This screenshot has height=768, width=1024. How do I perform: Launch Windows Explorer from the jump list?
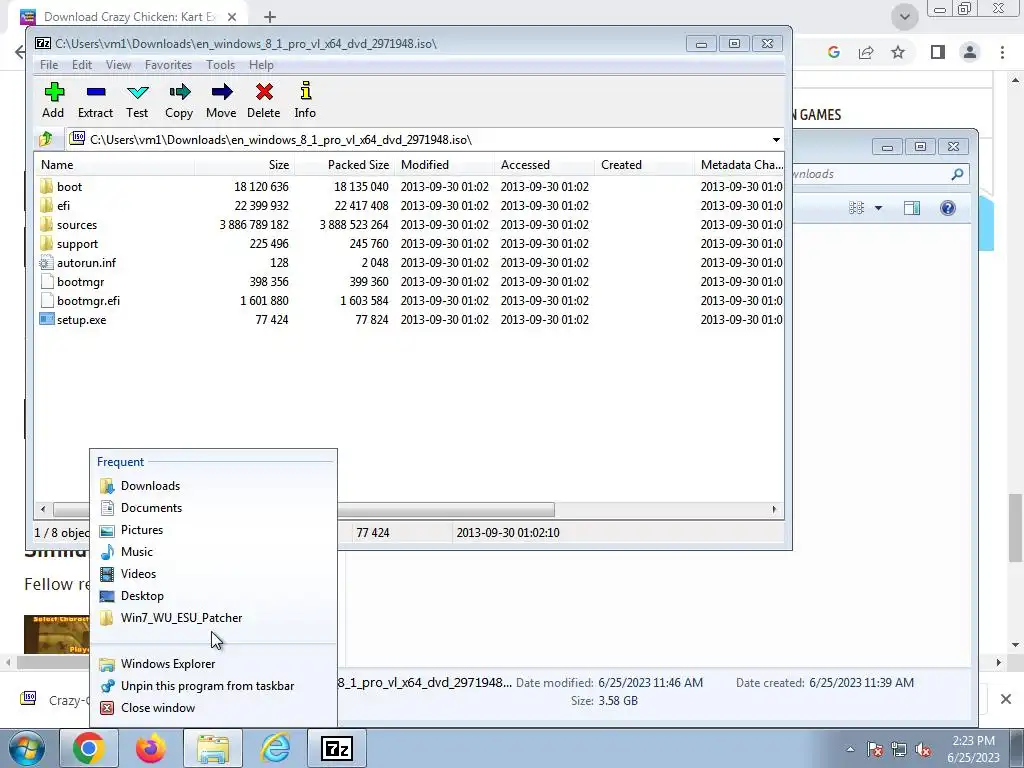tap(214, 664)
